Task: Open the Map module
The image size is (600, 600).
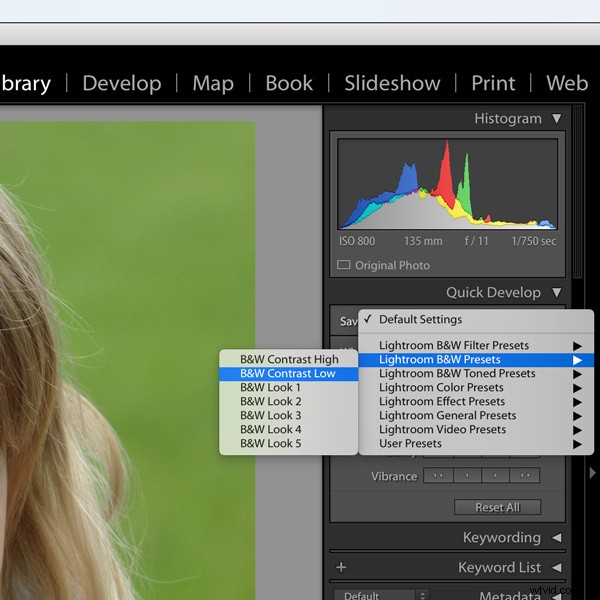Action: click(x=213, y=84)
